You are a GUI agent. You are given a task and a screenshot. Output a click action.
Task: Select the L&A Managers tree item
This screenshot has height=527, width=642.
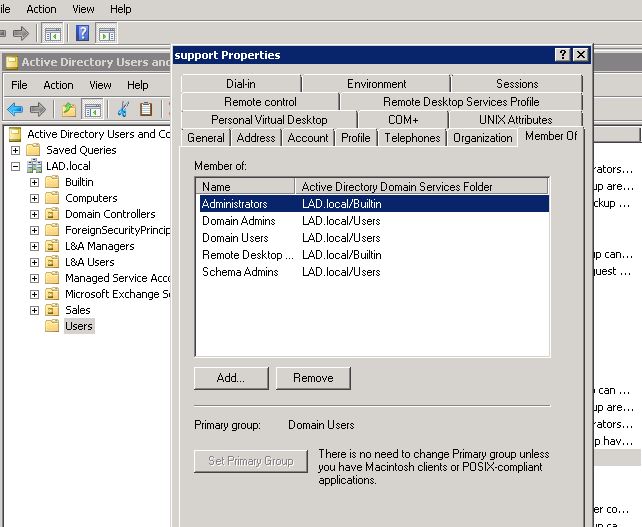[x=99, y=246]
